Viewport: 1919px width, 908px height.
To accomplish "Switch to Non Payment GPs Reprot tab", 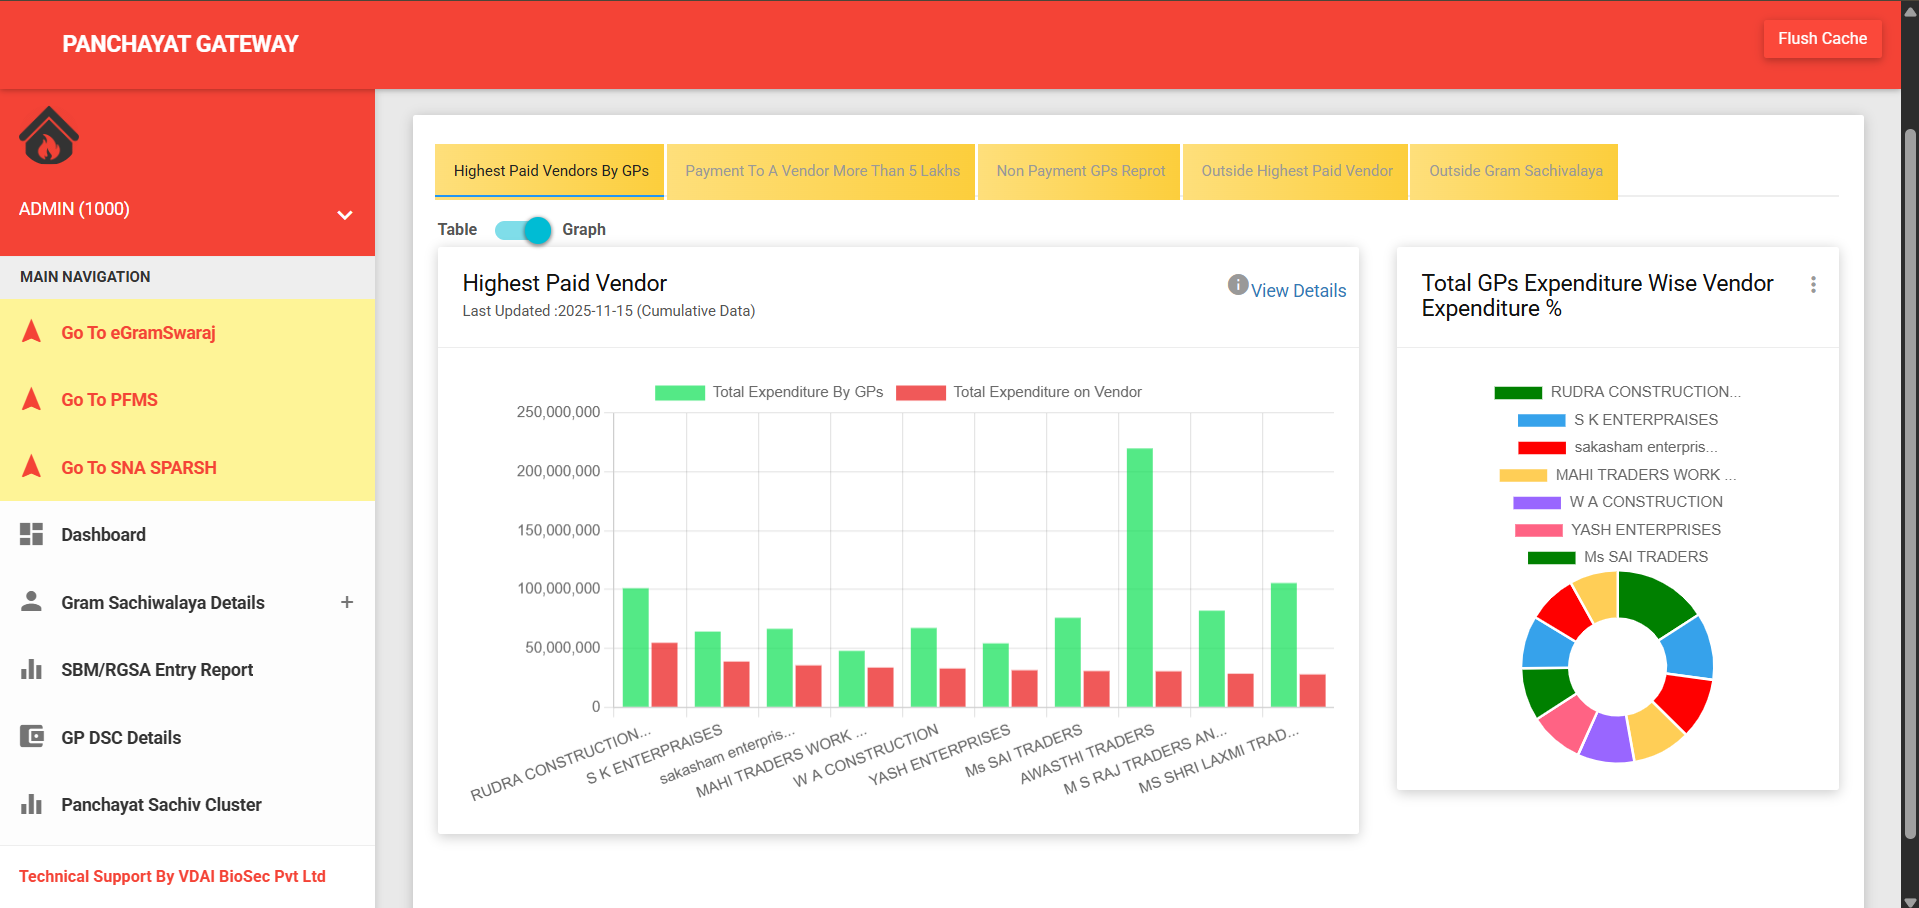I will [x=1080, y=171].
